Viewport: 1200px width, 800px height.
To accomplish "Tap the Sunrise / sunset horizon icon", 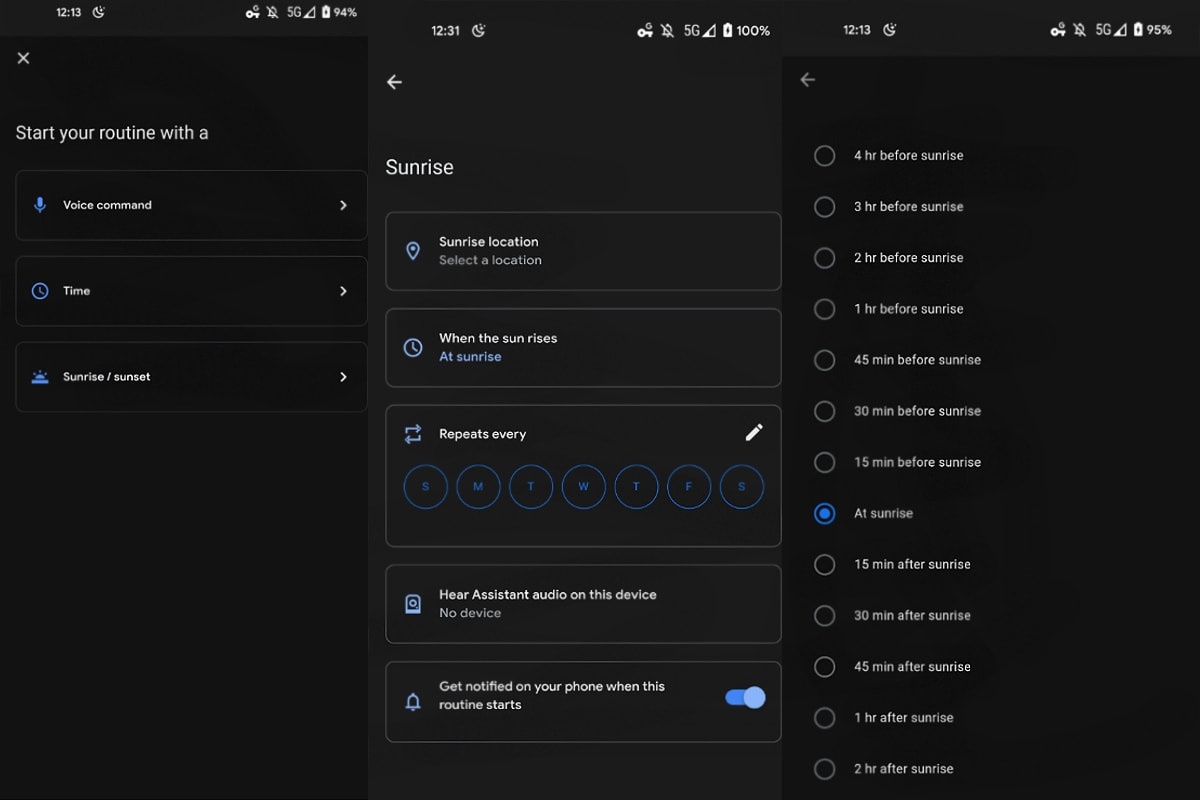I will click(40, 377).
